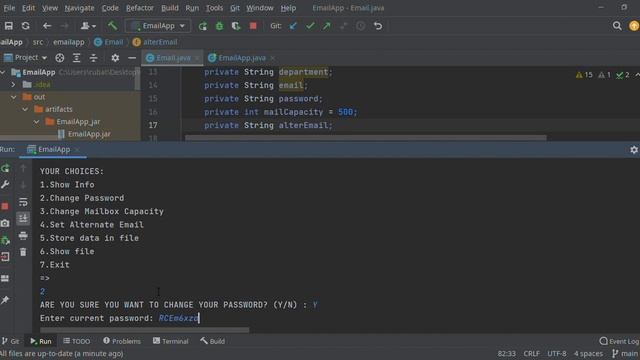Toggle soft-wrap in console
The height and width of the screenshot is (360, 640).
tap(23, 202)
